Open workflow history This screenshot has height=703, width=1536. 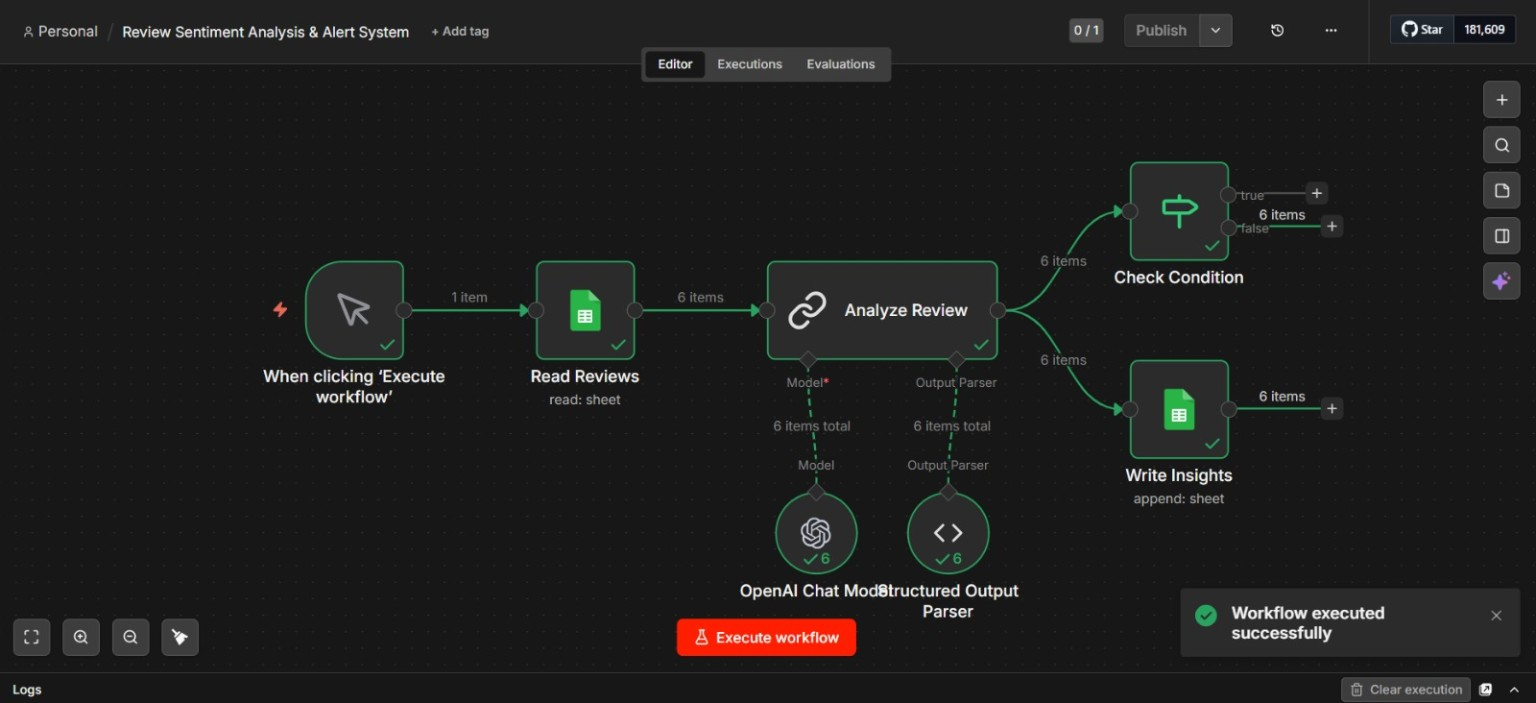[1277, 30]
